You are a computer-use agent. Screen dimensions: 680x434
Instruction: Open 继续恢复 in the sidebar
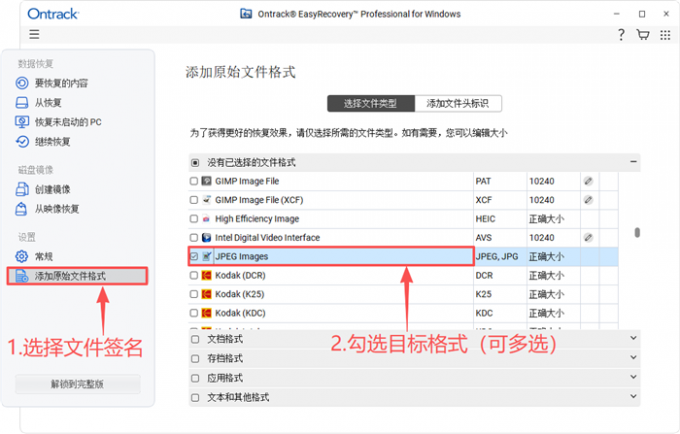pos(52,142)
